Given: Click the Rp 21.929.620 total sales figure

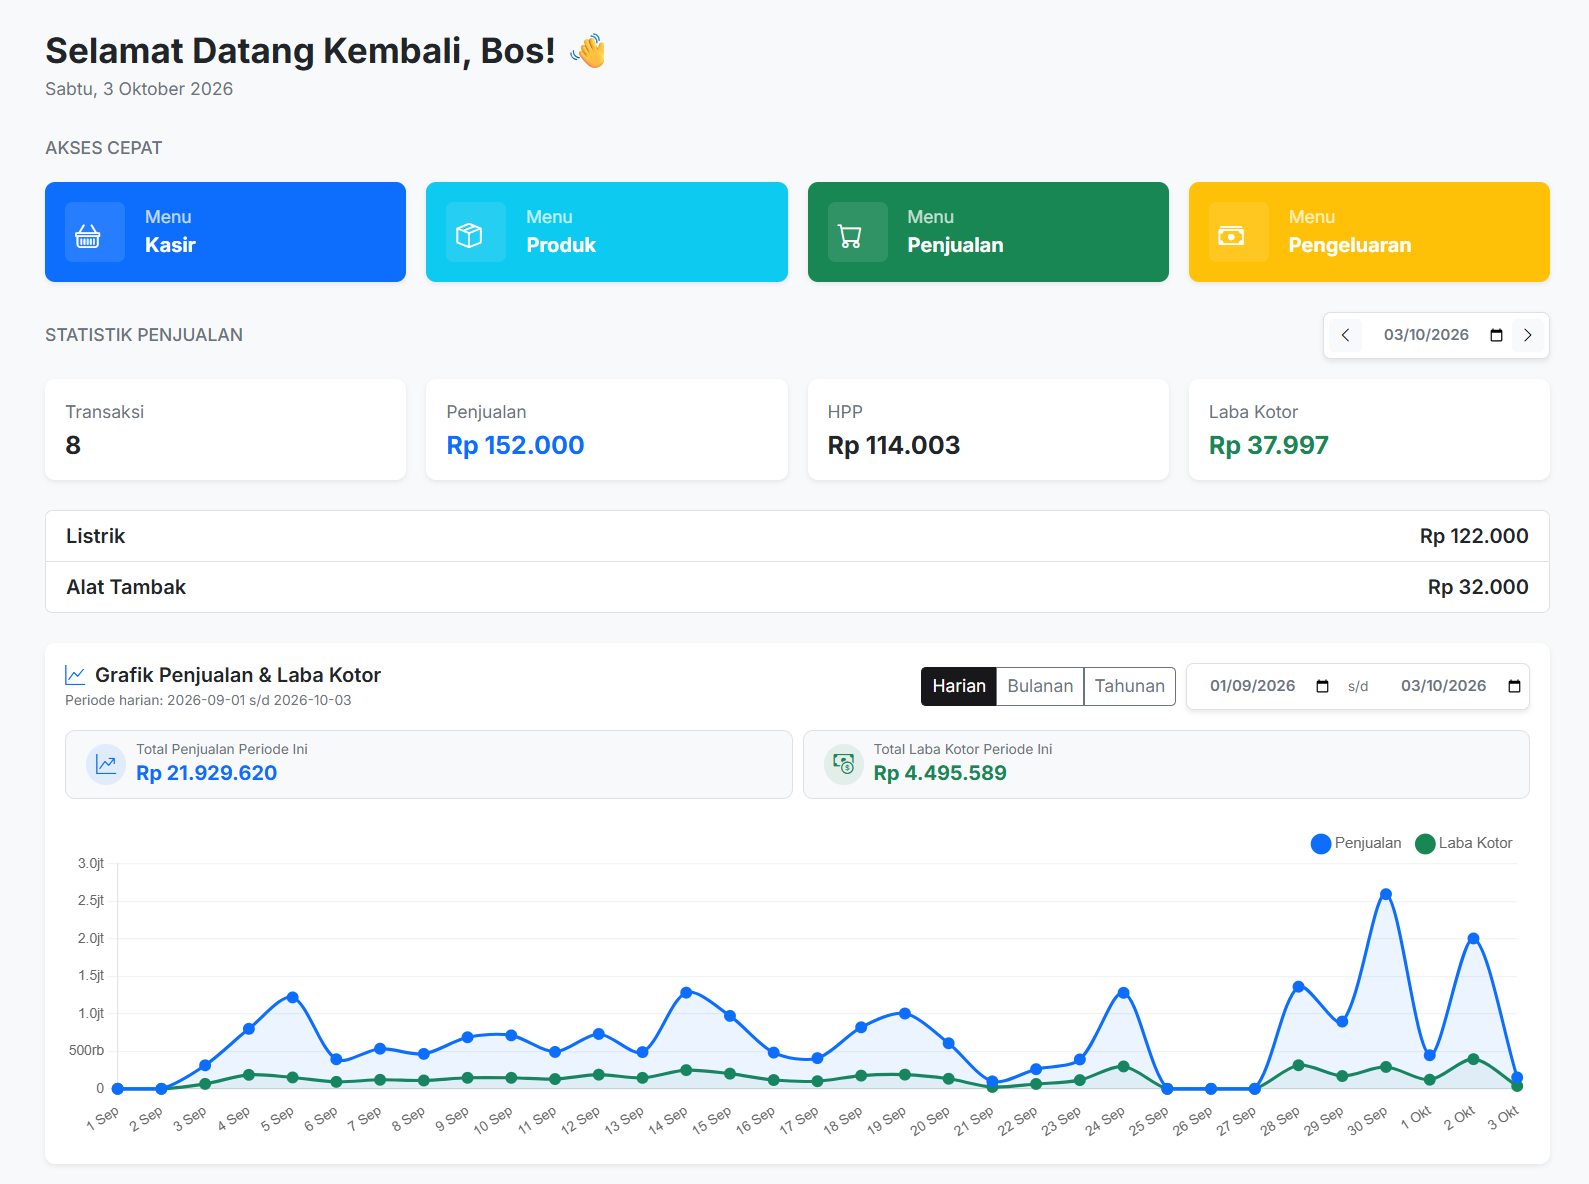Looking at the screenshot, I should pyautogui.click(x=206, y=773).
